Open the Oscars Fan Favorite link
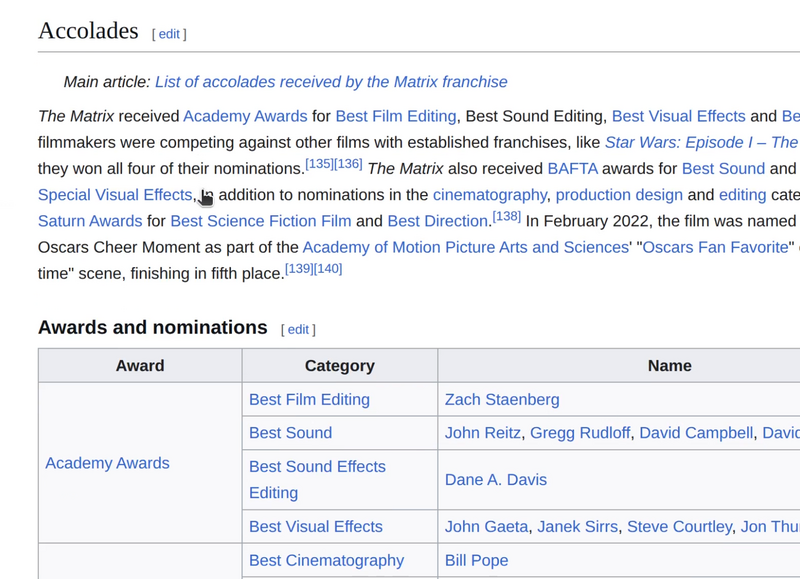The image size is (800, 579). click(x=715, y=247)
